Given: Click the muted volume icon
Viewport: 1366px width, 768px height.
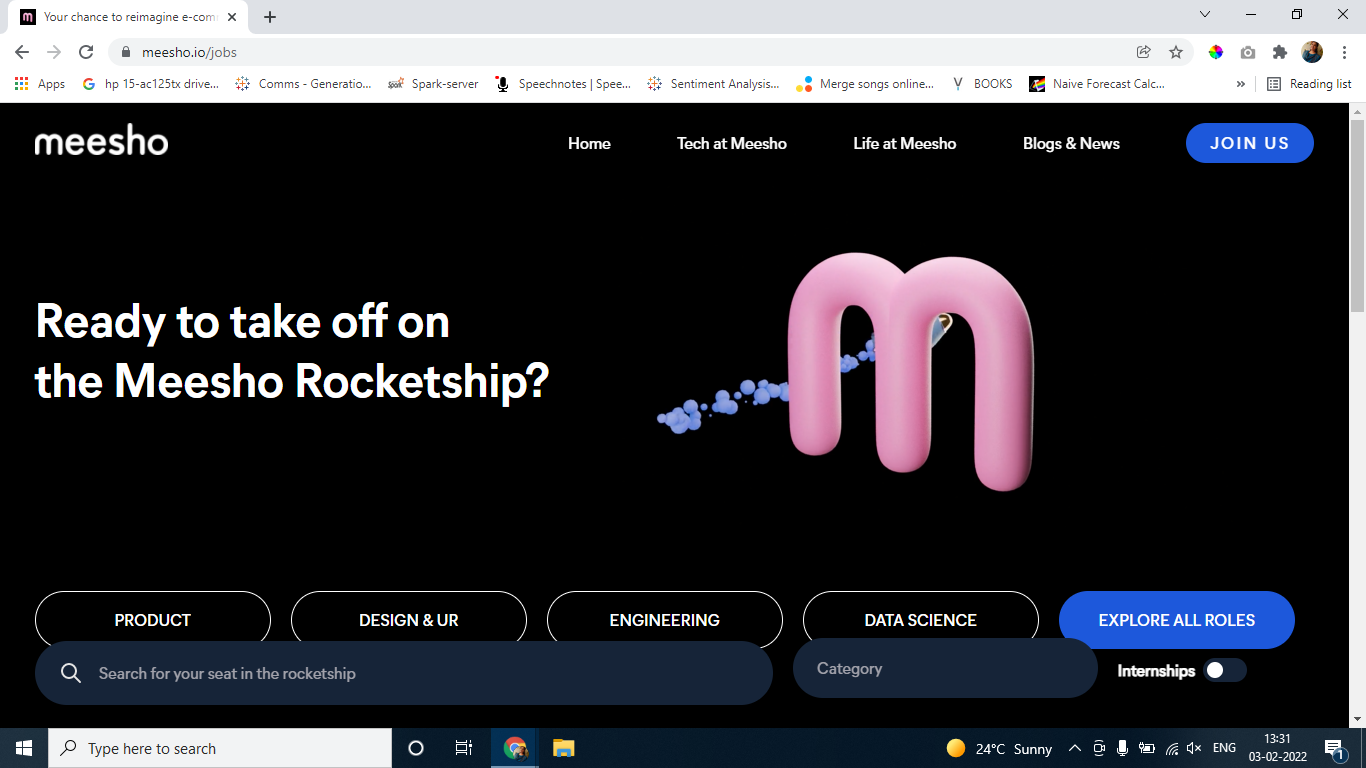Looking at the screenshot, I should (1194, 748).
